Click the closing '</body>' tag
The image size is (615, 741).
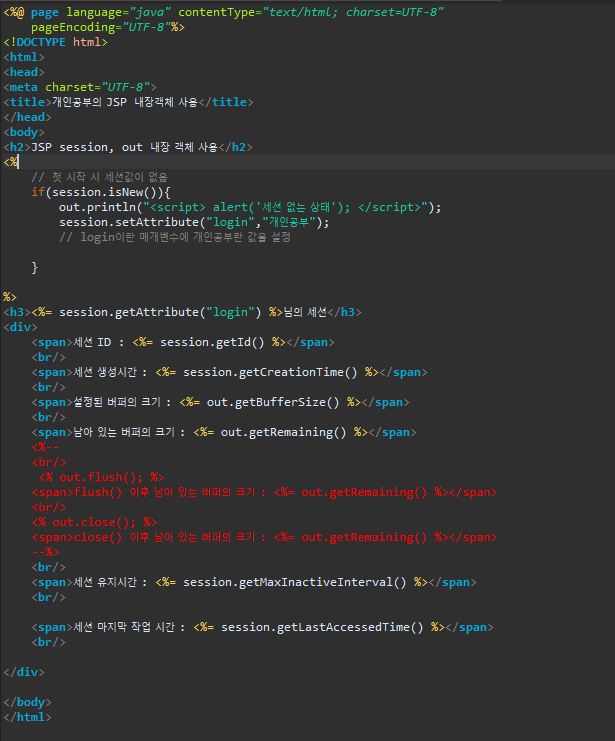click(x=27, y=702)
